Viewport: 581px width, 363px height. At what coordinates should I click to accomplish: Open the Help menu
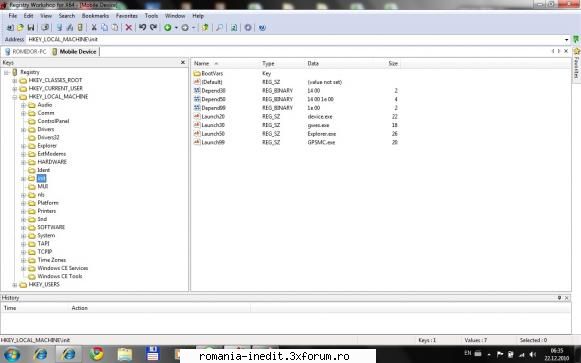point(198,16)
